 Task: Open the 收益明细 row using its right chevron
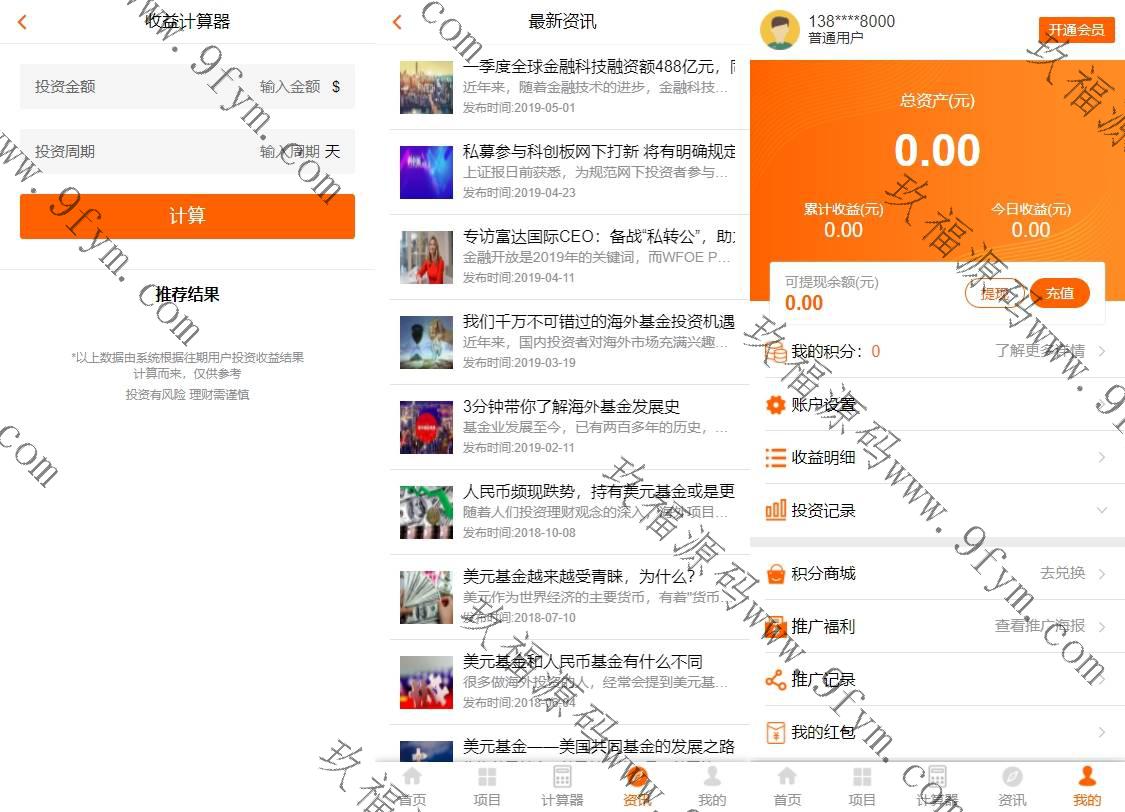(1101, 458)
